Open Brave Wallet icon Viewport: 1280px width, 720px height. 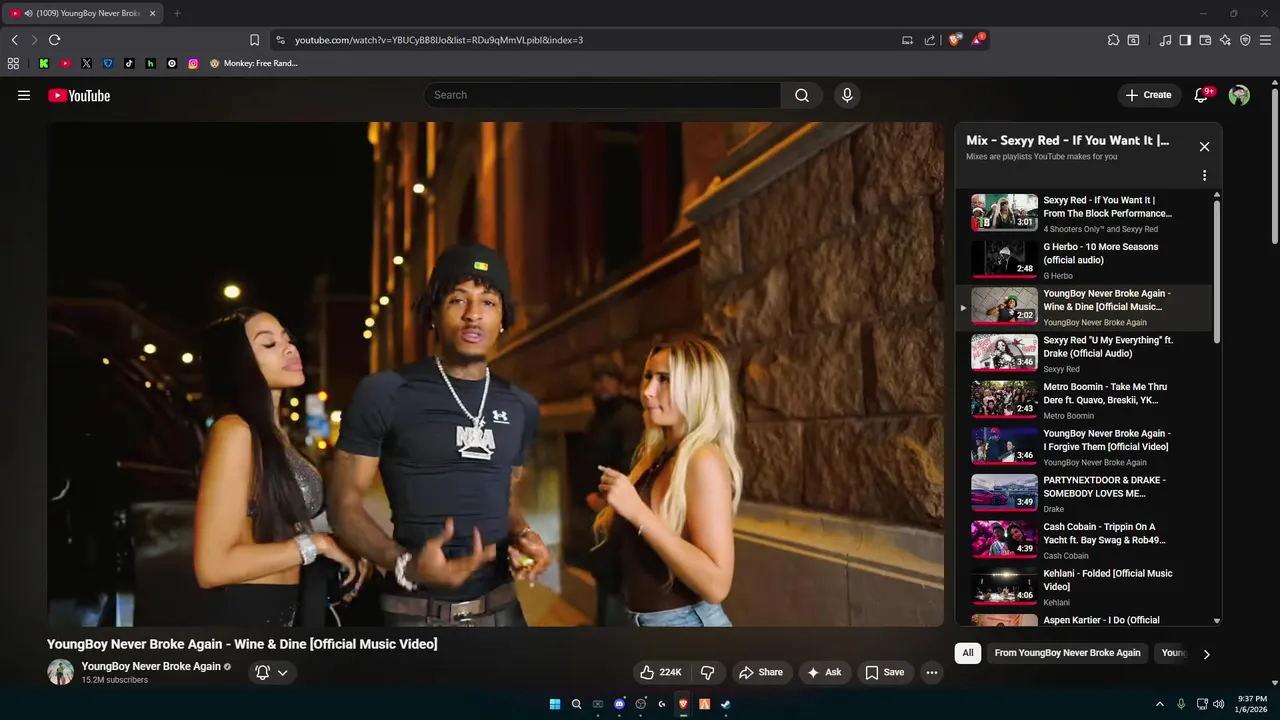[1205, 40]
